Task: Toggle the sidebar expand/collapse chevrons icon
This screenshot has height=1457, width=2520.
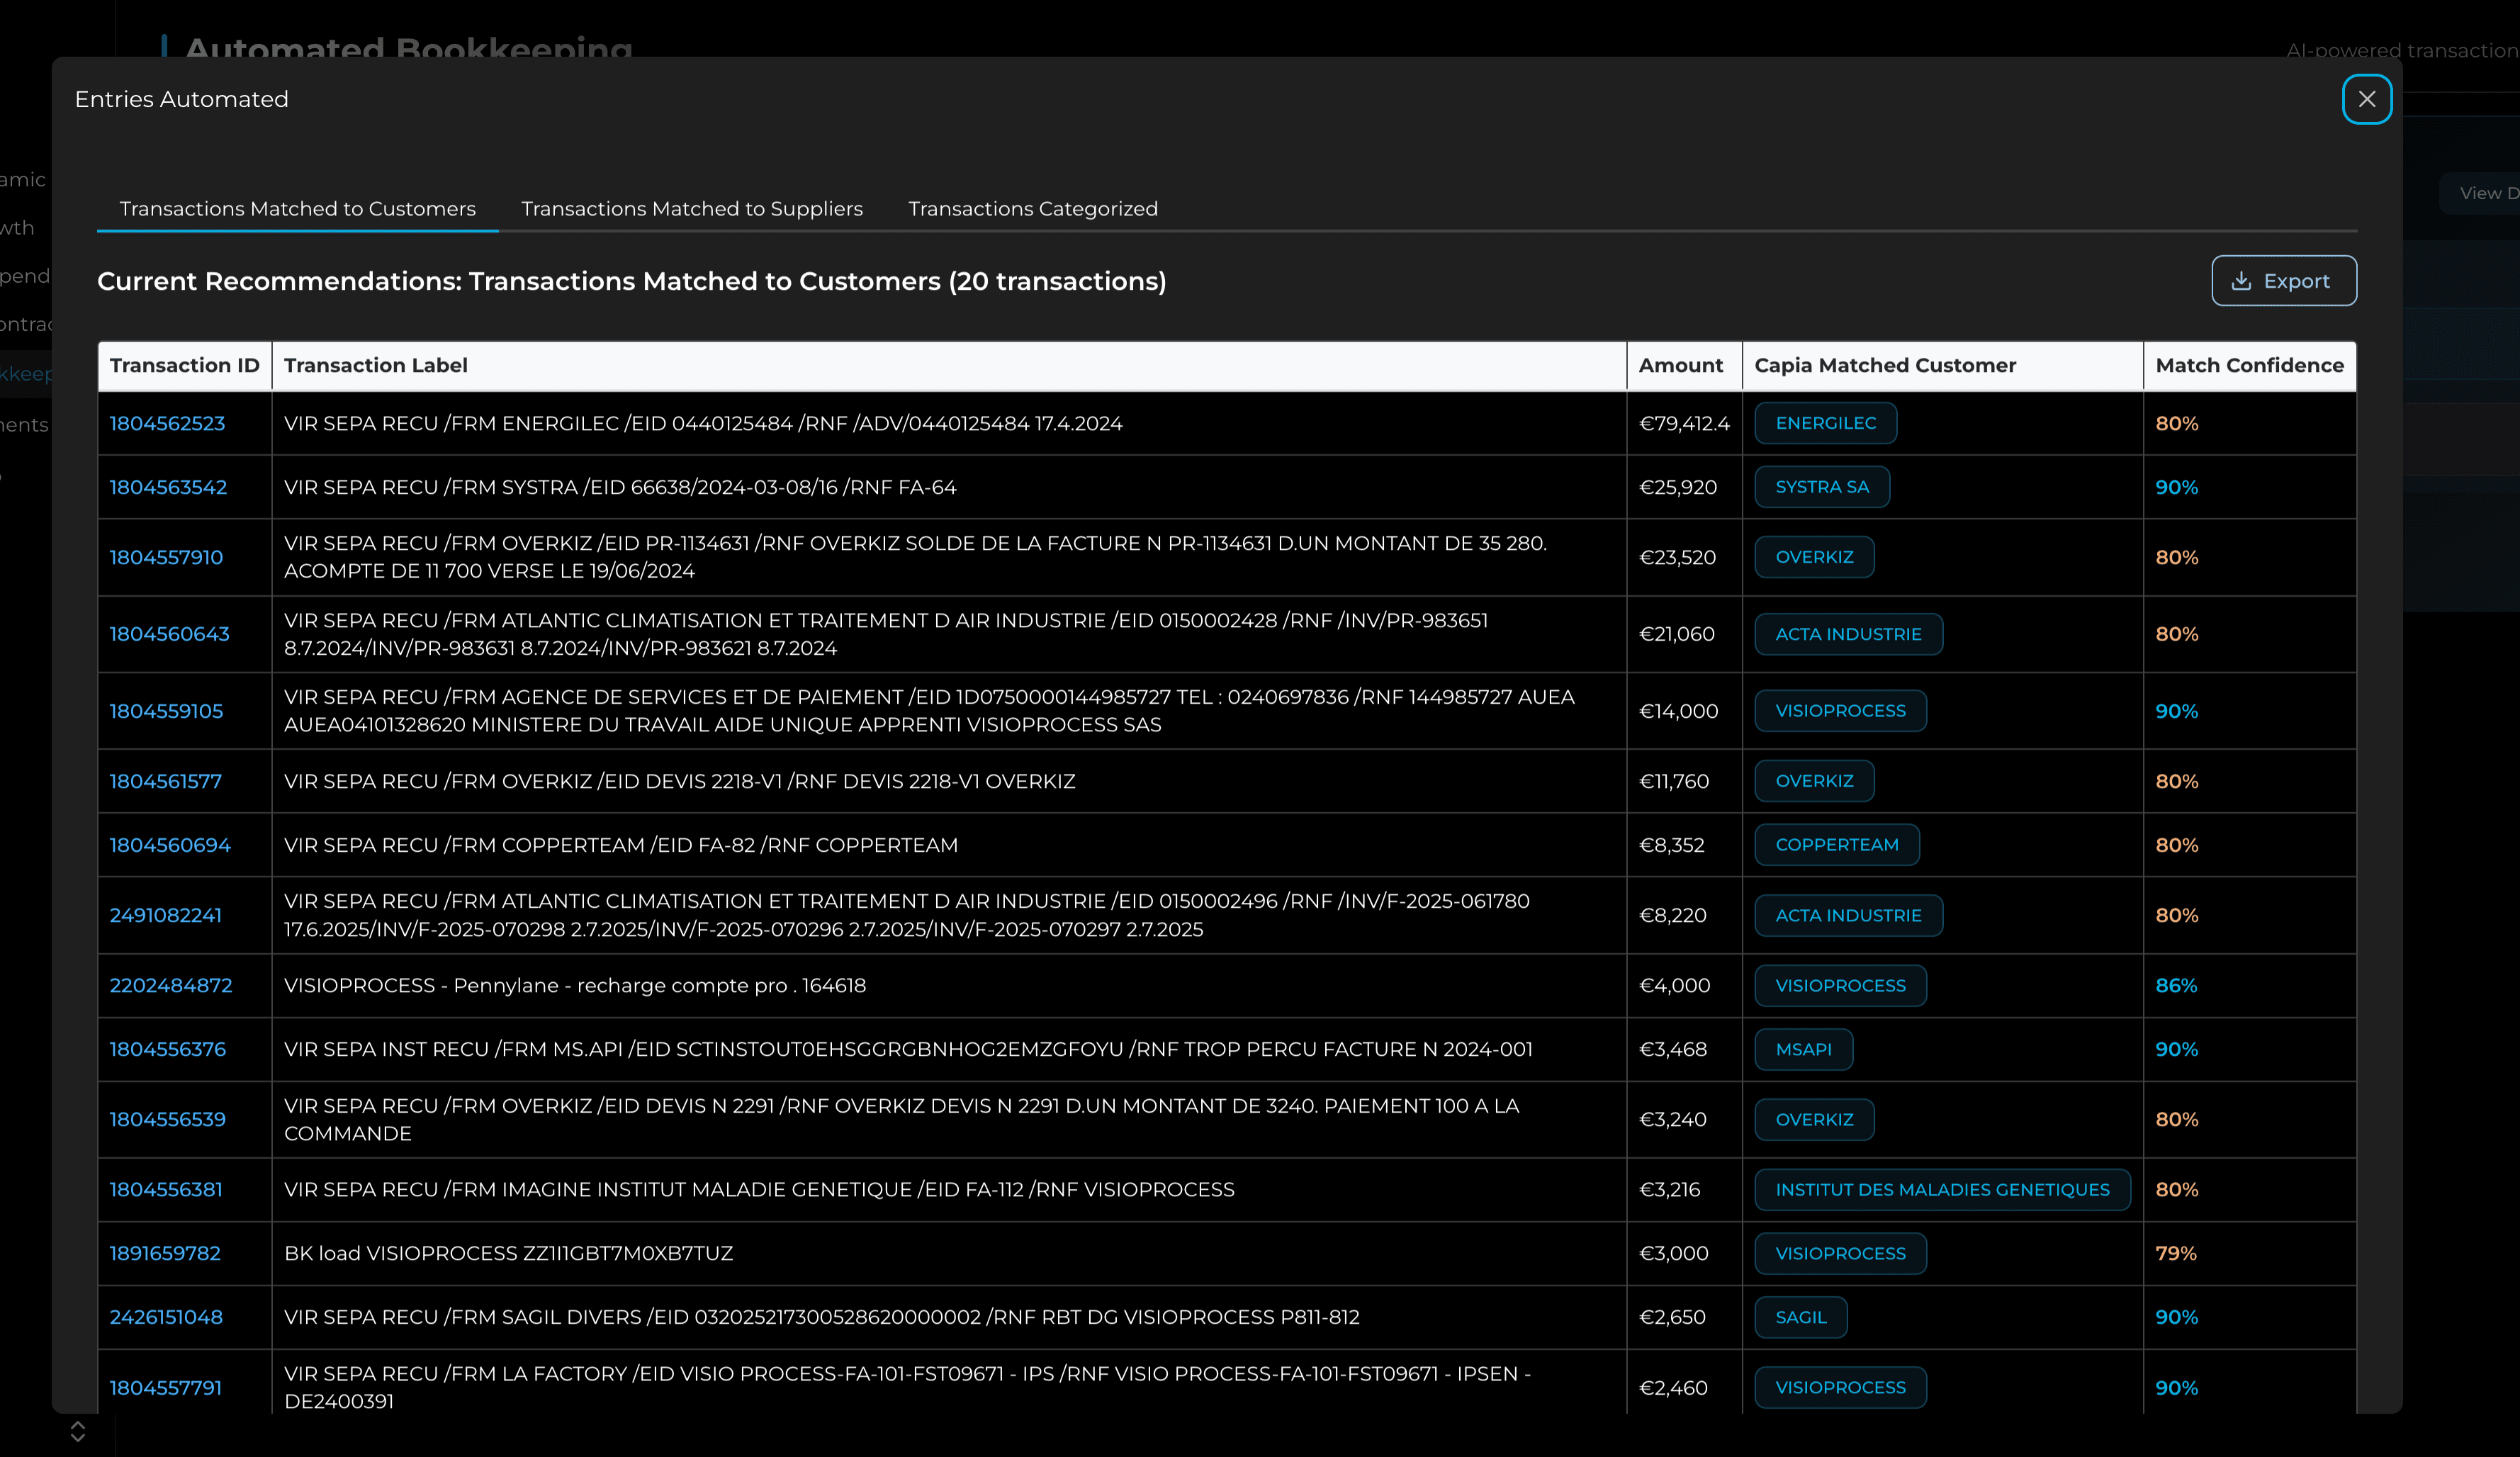Action: click(78, 1432)
